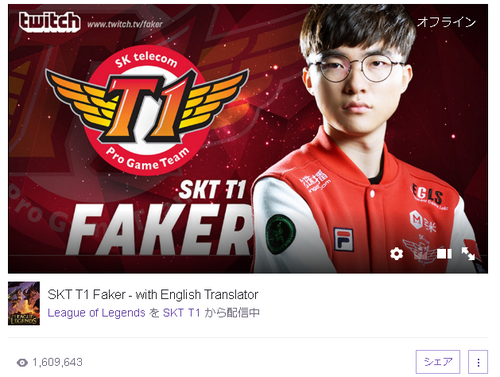Screen dimensions: 500x377
Task: Click the 1,609,643 view count number
Action: click(58, 362)
